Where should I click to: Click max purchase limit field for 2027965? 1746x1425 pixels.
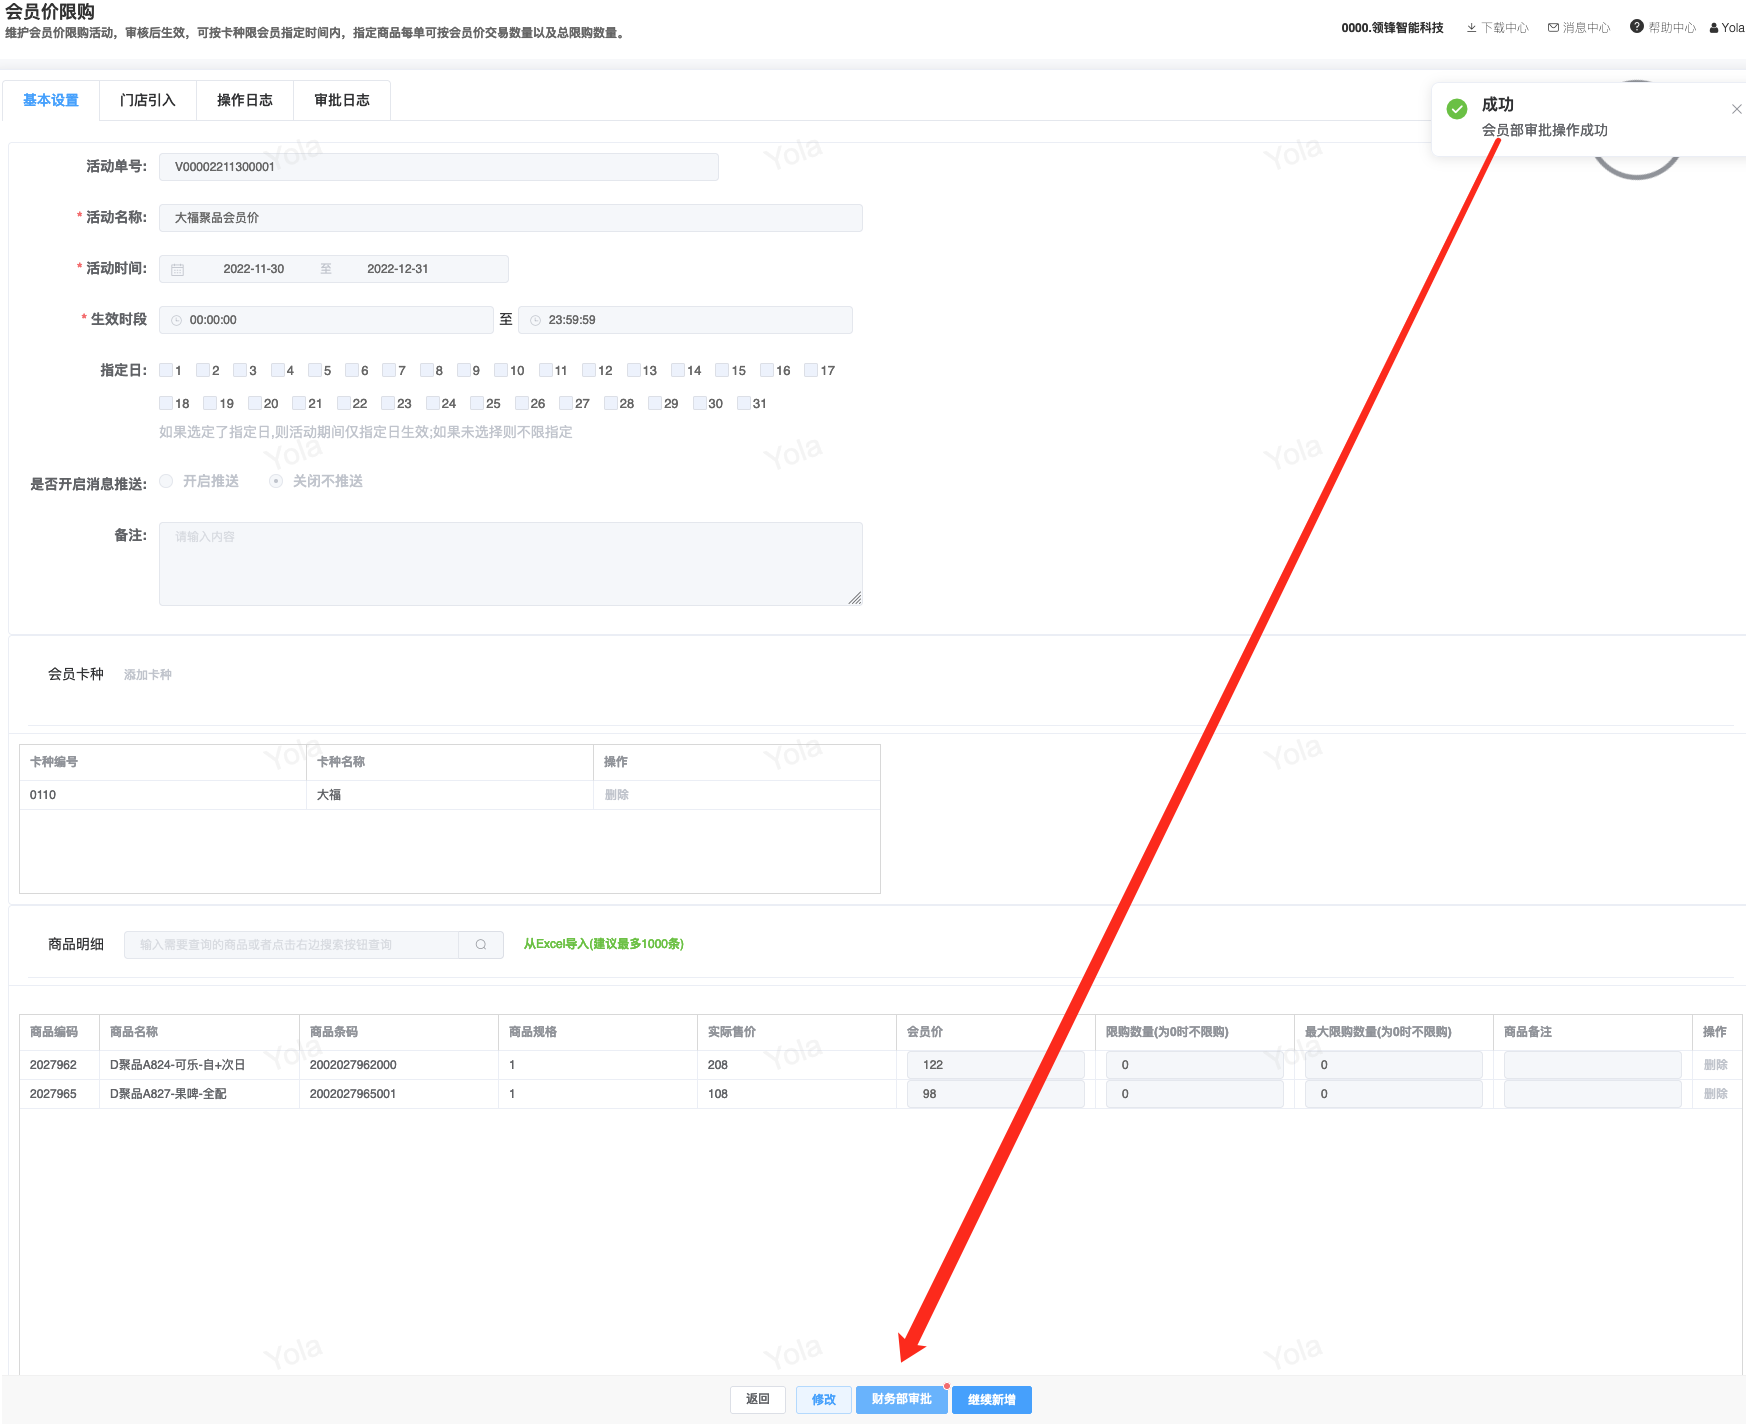[1394, 1094]
